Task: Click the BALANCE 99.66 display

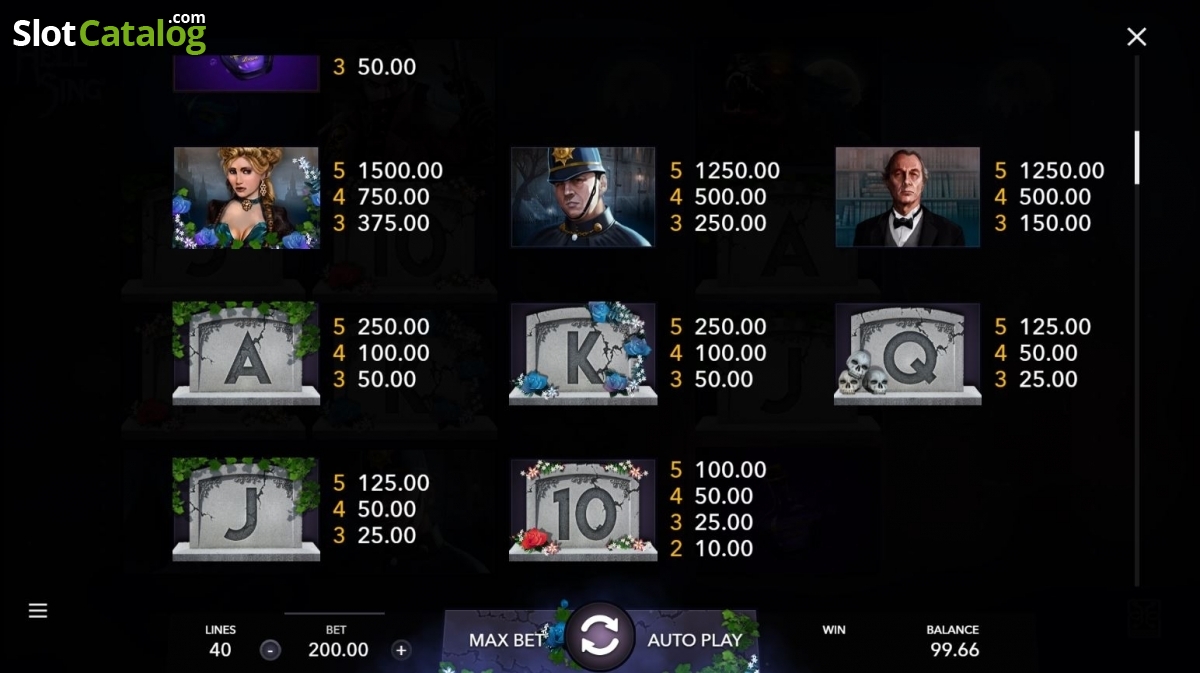Action: point(953,641)
